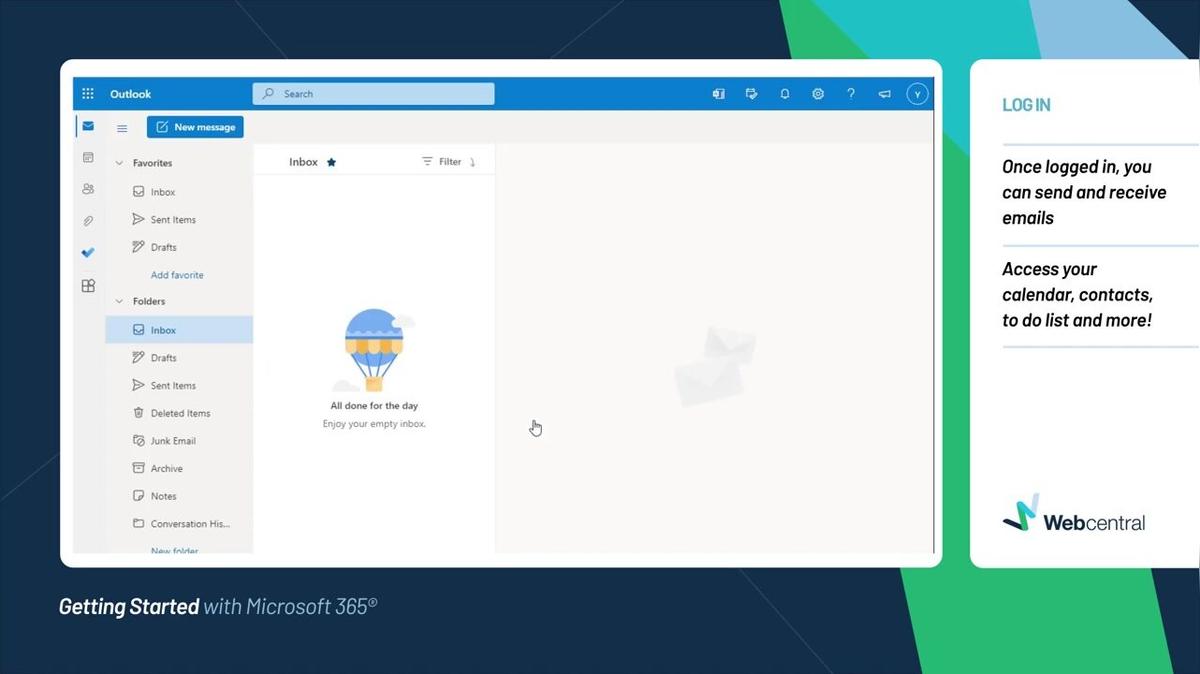Open Help question mark

tap(851, 94)
